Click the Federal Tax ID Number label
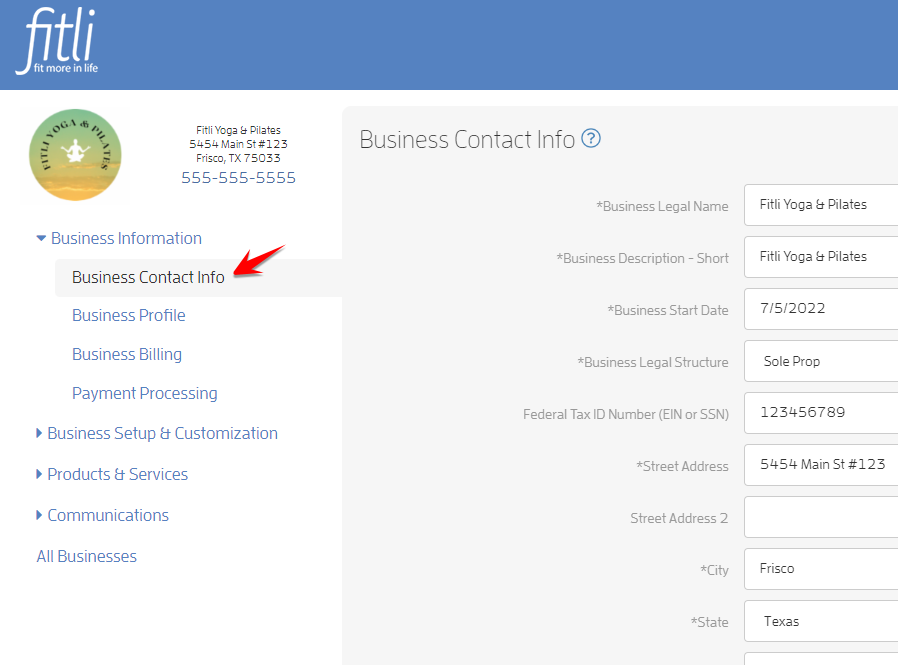 tap(626, 414)
